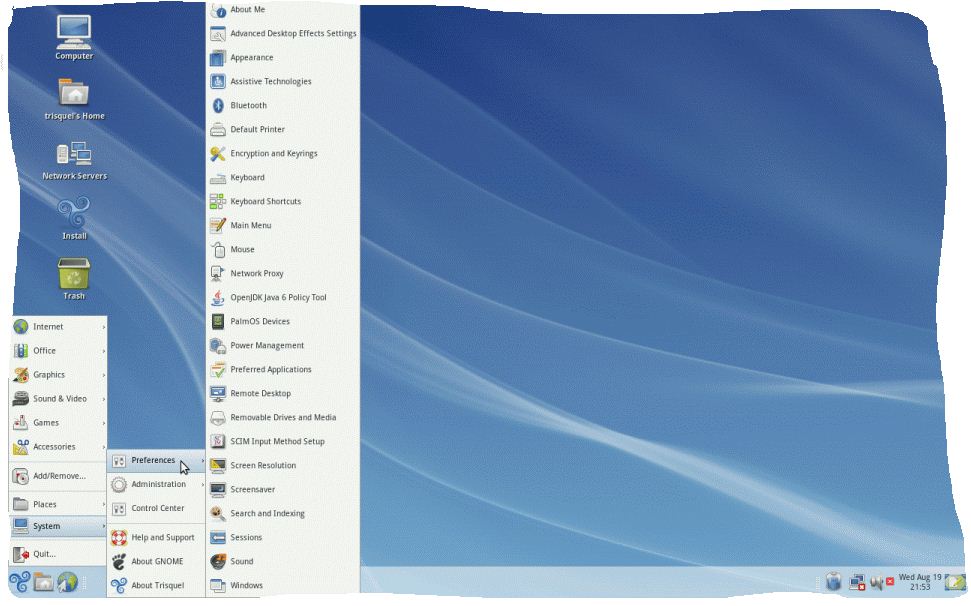
Task: Open Screensaver preferences
Action: click(282, 490)
